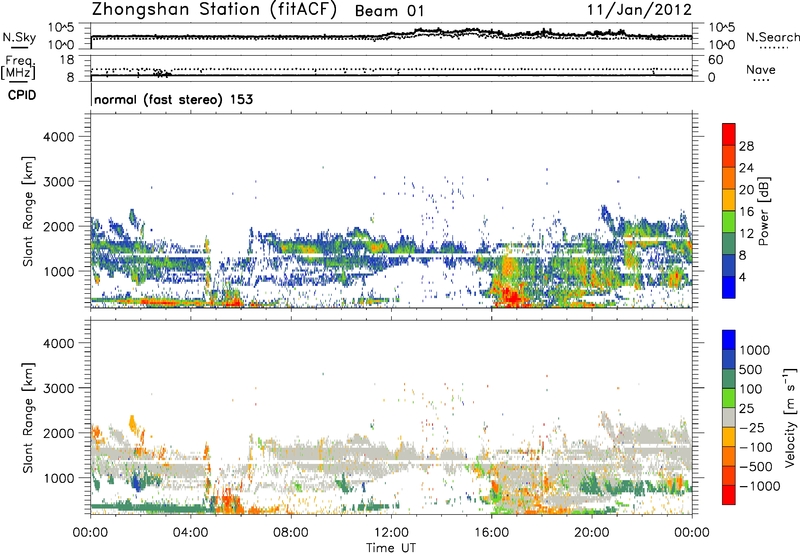Click the '3000' tick of the velocity panel
The height and width of the screenshot is (554, 800).
click(x=58, y=388)
